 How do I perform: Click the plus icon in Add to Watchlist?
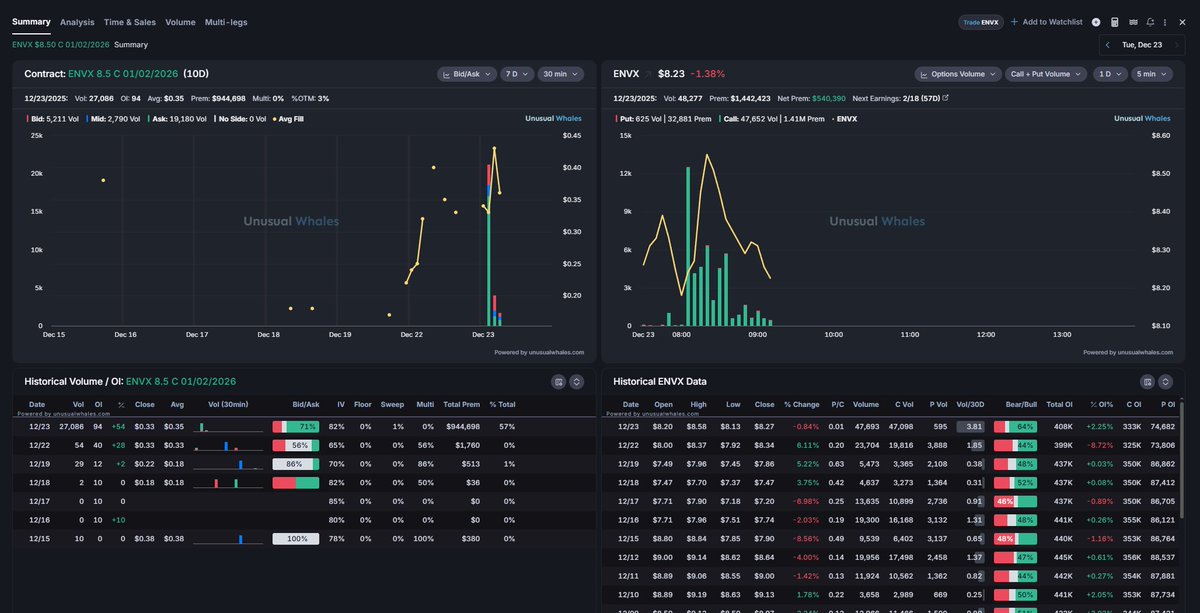(x=1014, y=22)
